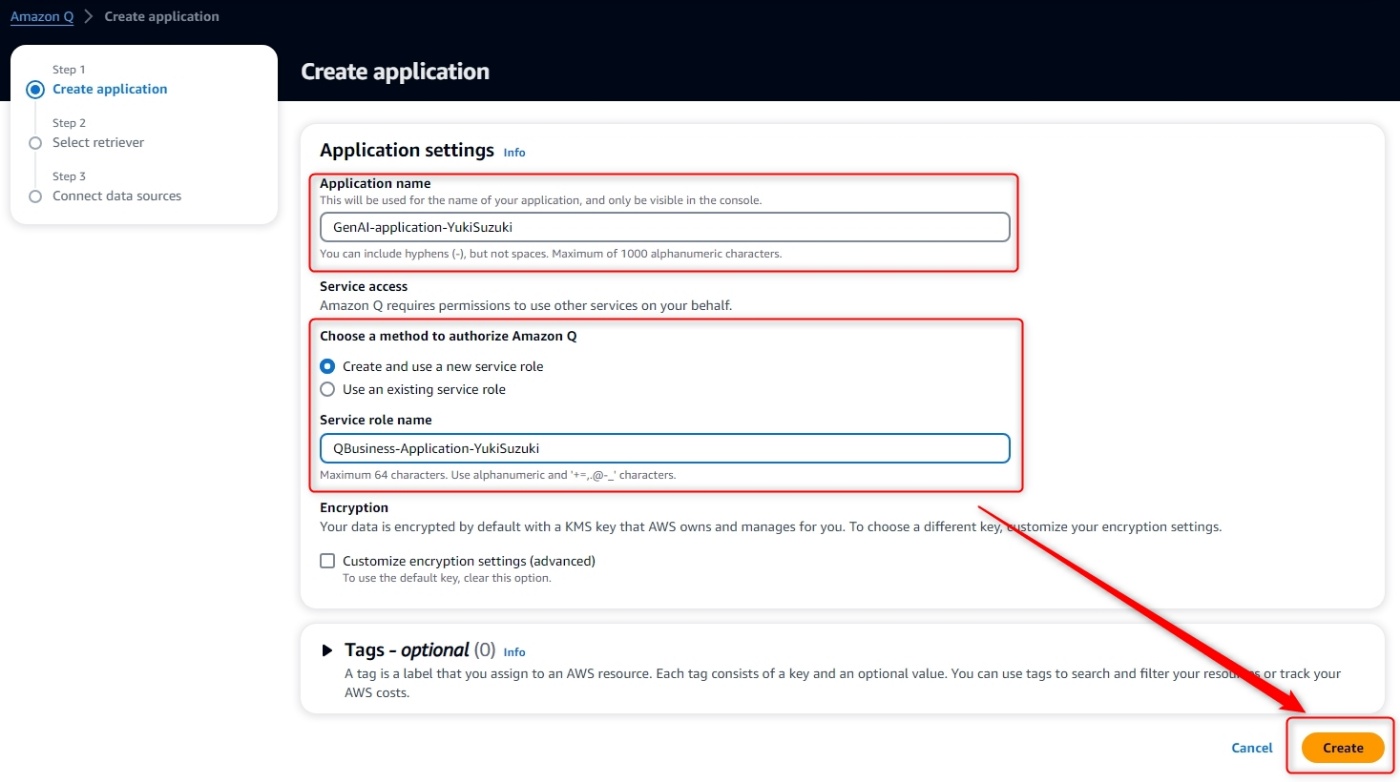This screenshot has height=782, width=1400.
Task: Click the 'Create application' page title
Action: 395,72
